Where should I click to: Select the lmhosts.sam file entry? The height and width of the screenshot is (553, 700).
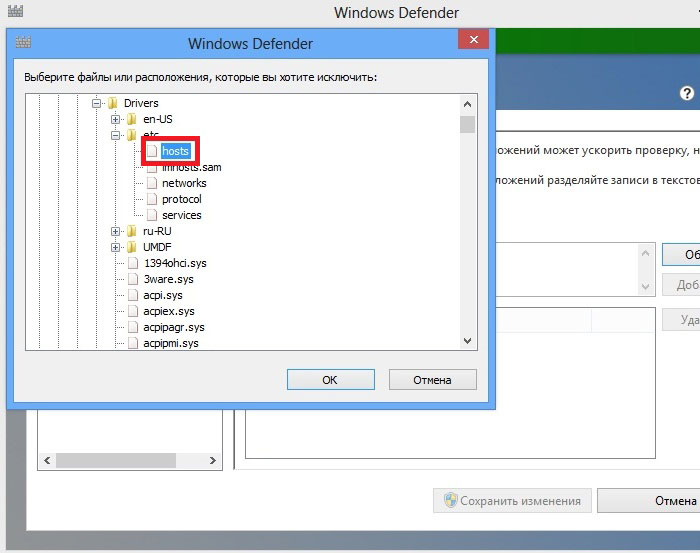click(192, 167)
